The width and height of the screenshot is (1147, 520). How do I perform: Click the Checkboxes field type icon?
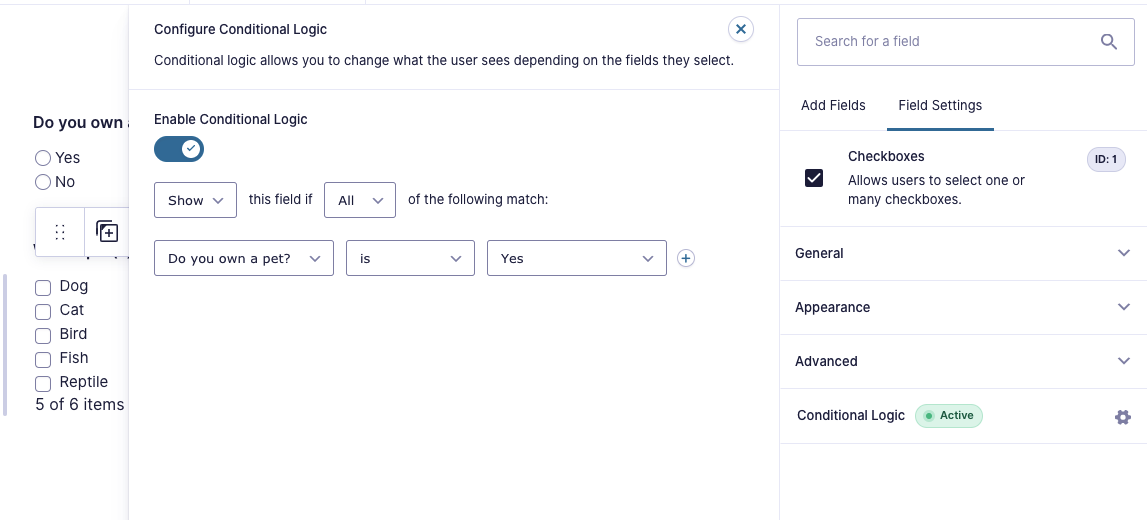pos(813,178)
